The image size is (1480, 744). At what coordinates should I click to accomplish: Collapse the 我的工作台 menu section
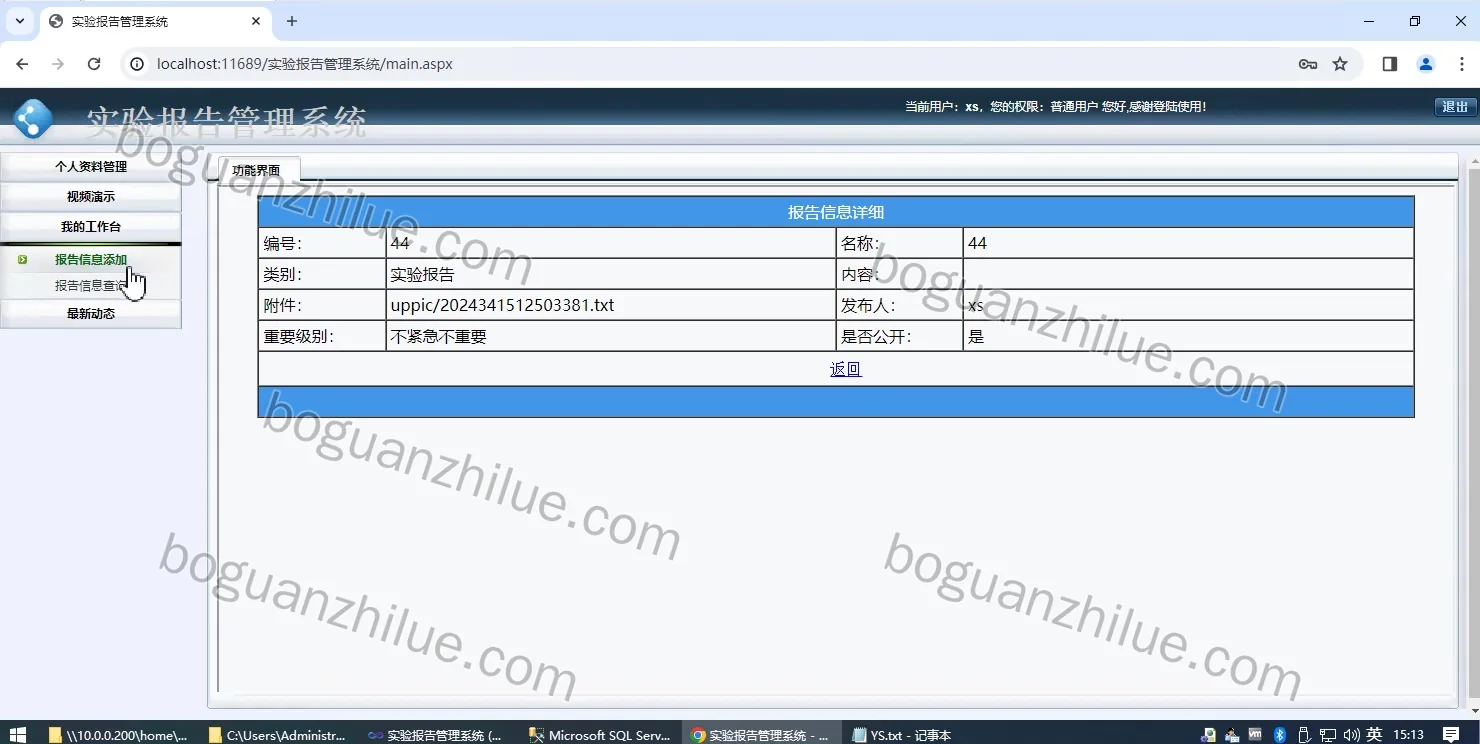click(x=91, y=227)
